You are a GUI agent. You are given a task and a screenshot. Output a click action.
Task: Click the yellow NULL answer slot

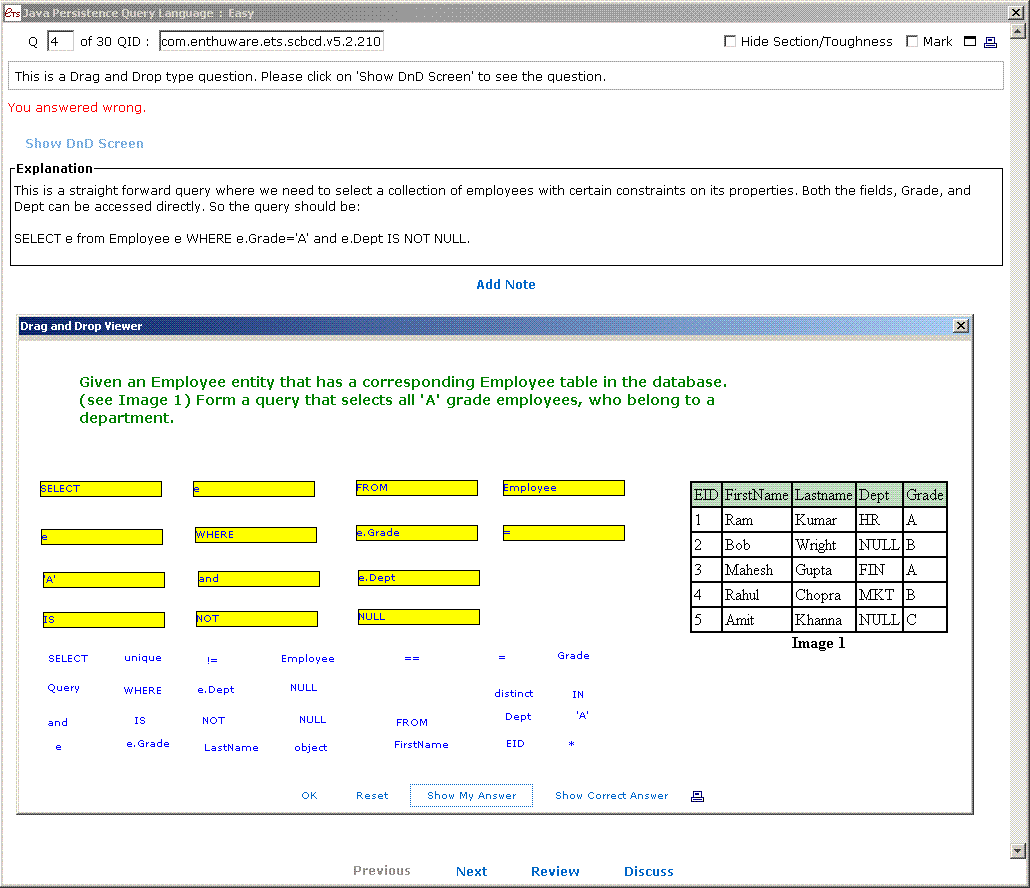[x=418, y=617]
